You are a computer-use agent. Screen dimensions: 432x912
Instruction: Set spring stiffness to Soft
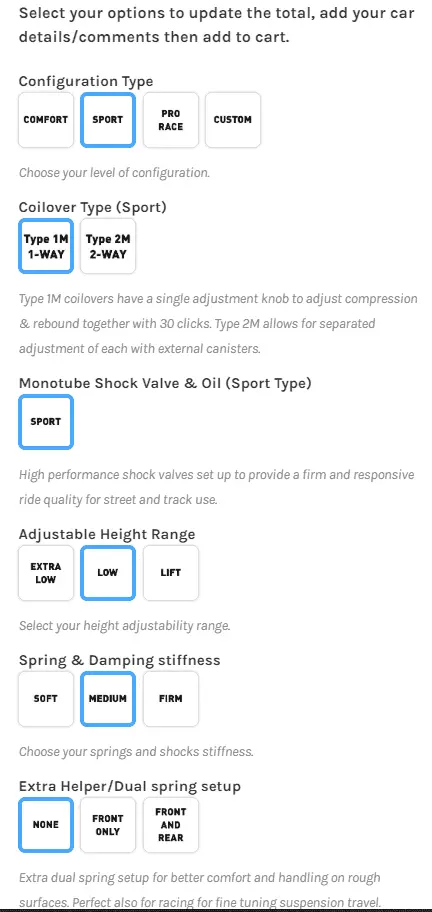[46, 699]
